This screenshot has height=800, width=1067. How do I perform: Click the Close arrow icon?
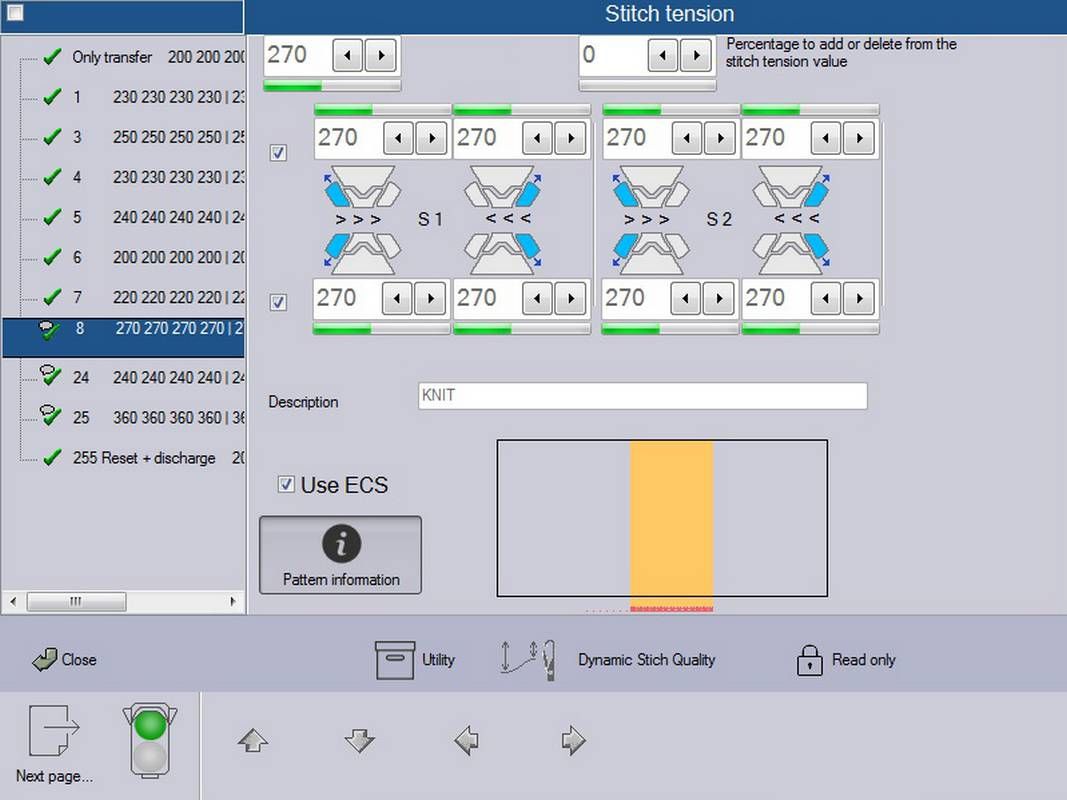click(44, 659)
